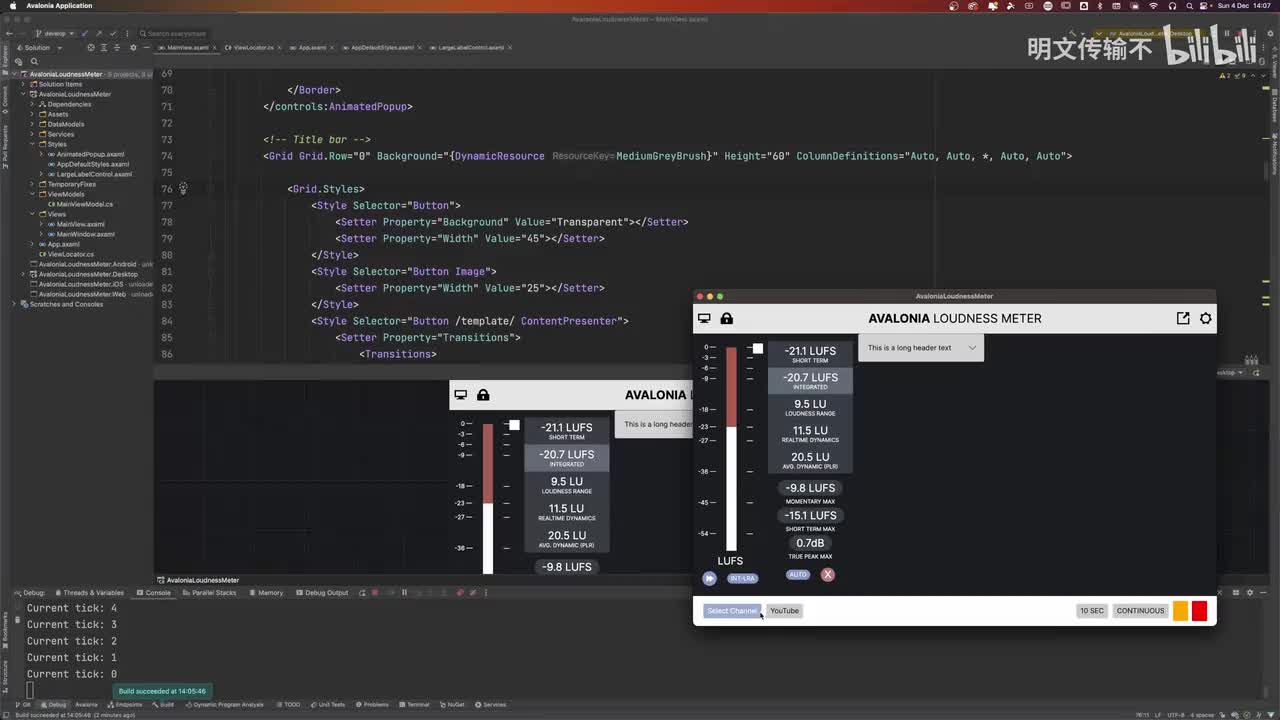
Task: Click the white slider thumb atop the meter scale
Action: [x=758, y=348]
